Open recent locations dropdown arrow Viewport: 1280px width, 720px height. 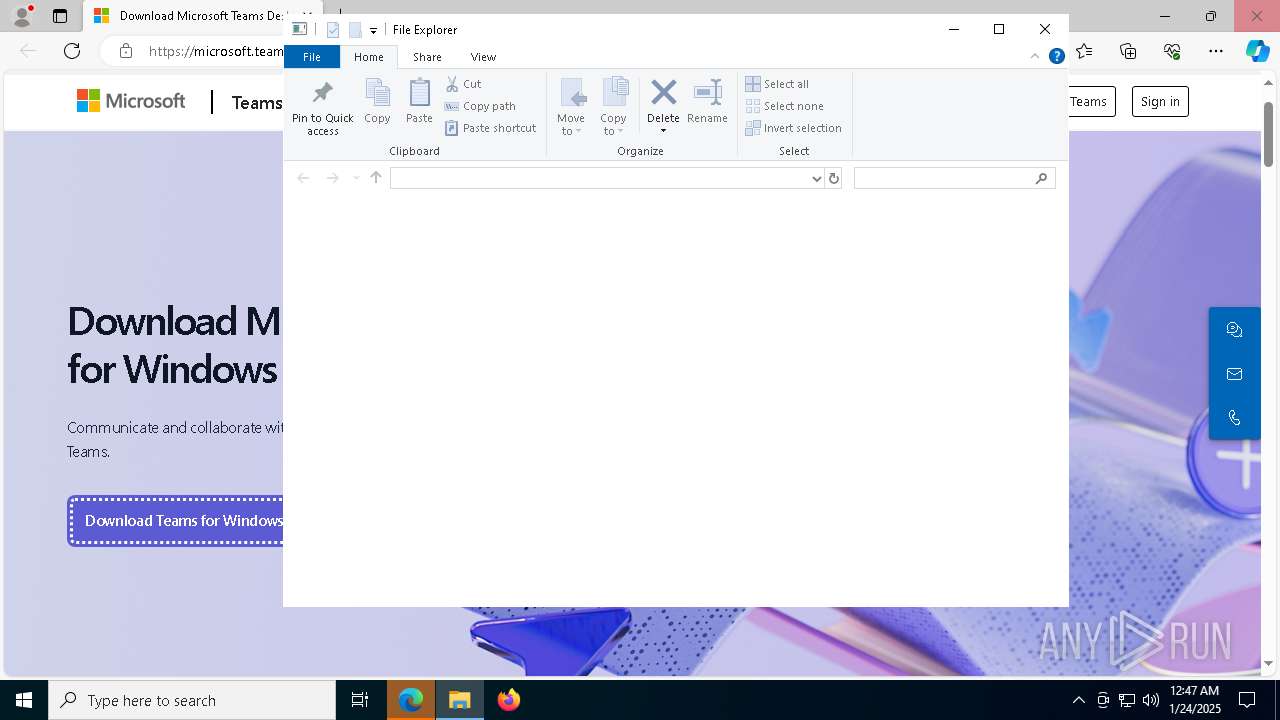click(x=355, y=178)
